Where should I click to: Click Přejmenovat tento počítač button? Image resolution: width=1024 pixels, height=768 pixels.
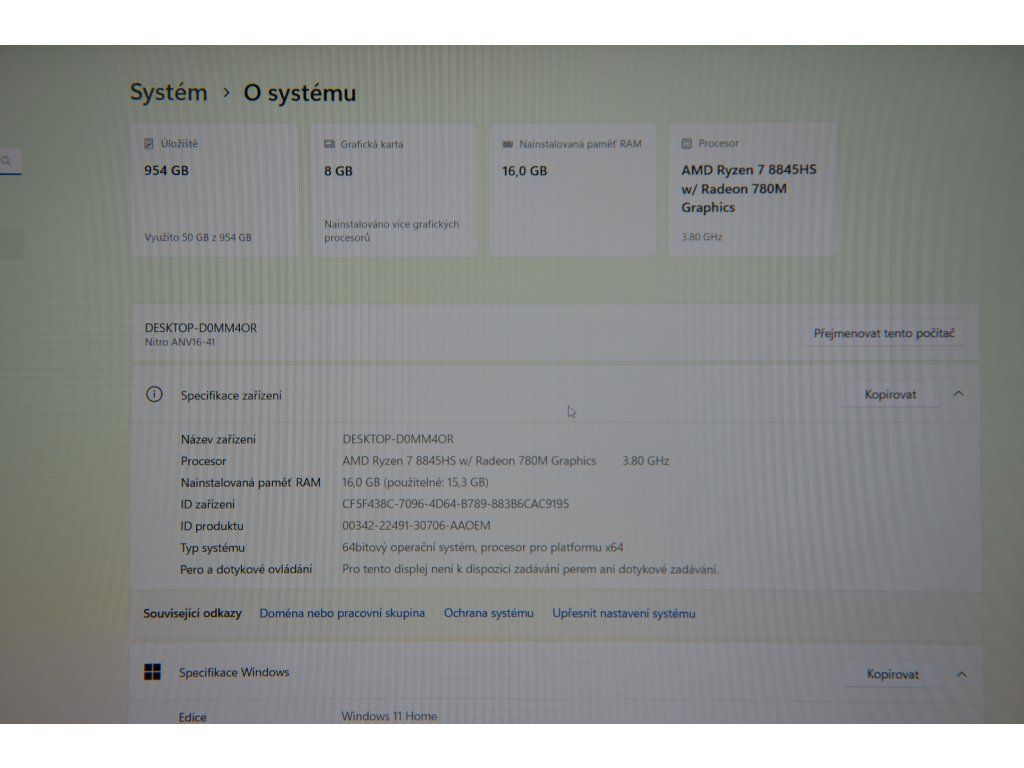click(x=884, y=333)
